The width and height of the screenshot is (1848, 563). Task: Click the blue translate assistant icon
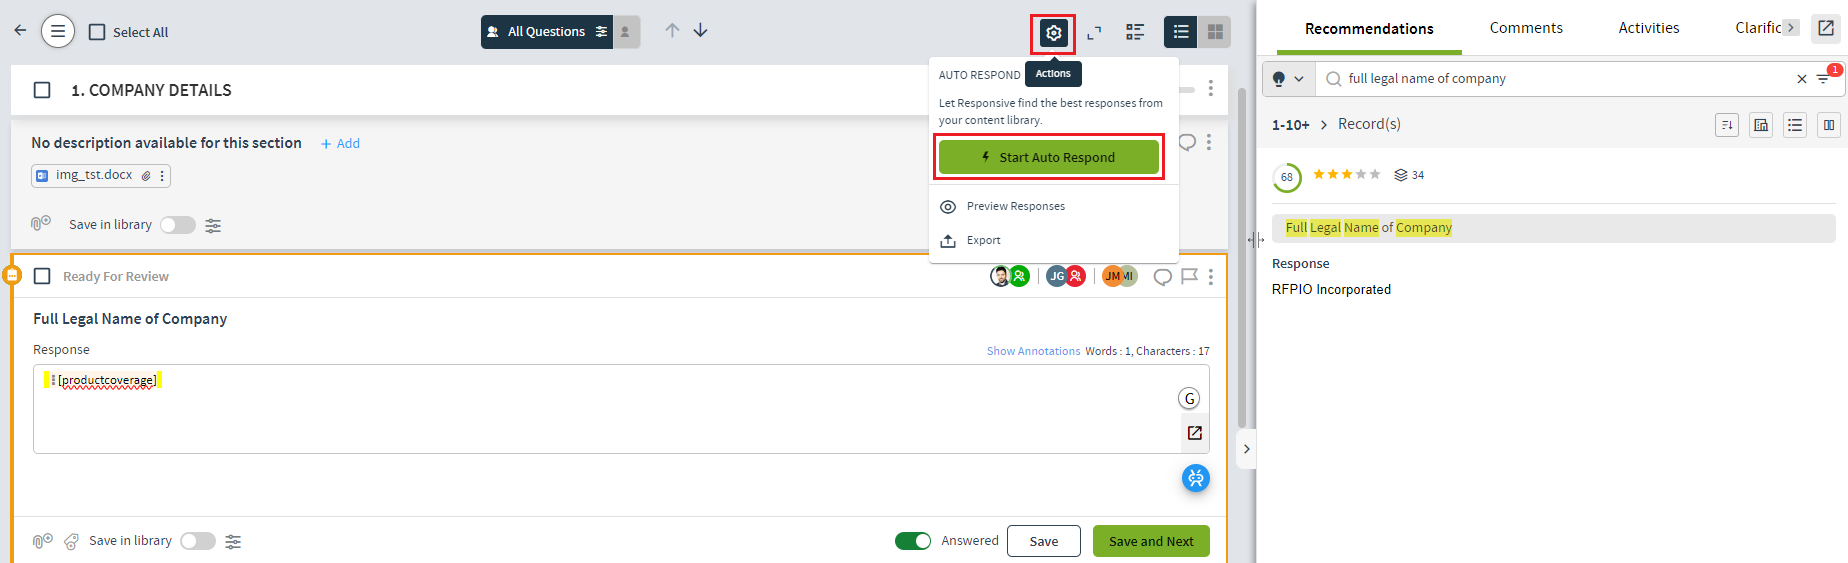[x=1196, y=478]
